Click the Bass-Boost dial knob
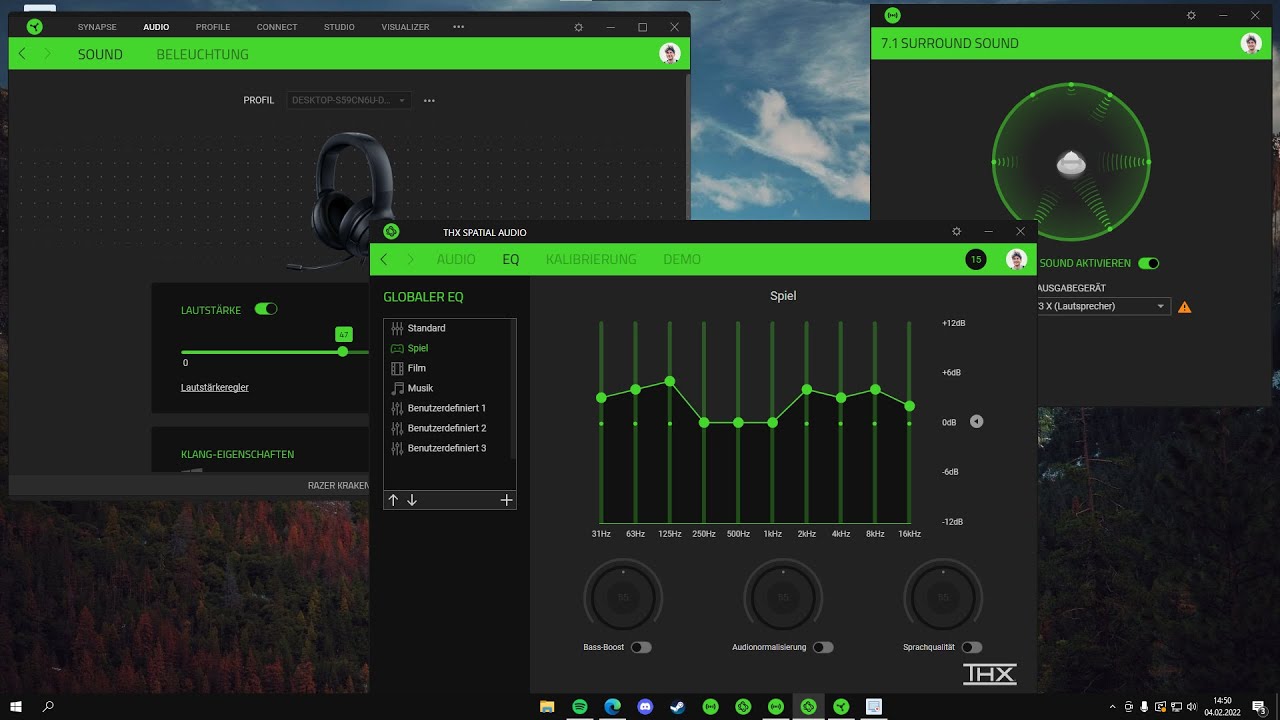 623,598
